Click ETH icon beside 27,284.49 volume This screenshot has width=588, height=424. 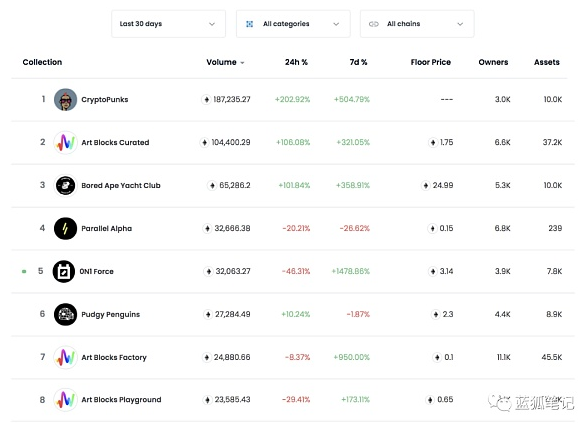pos(208,314)
